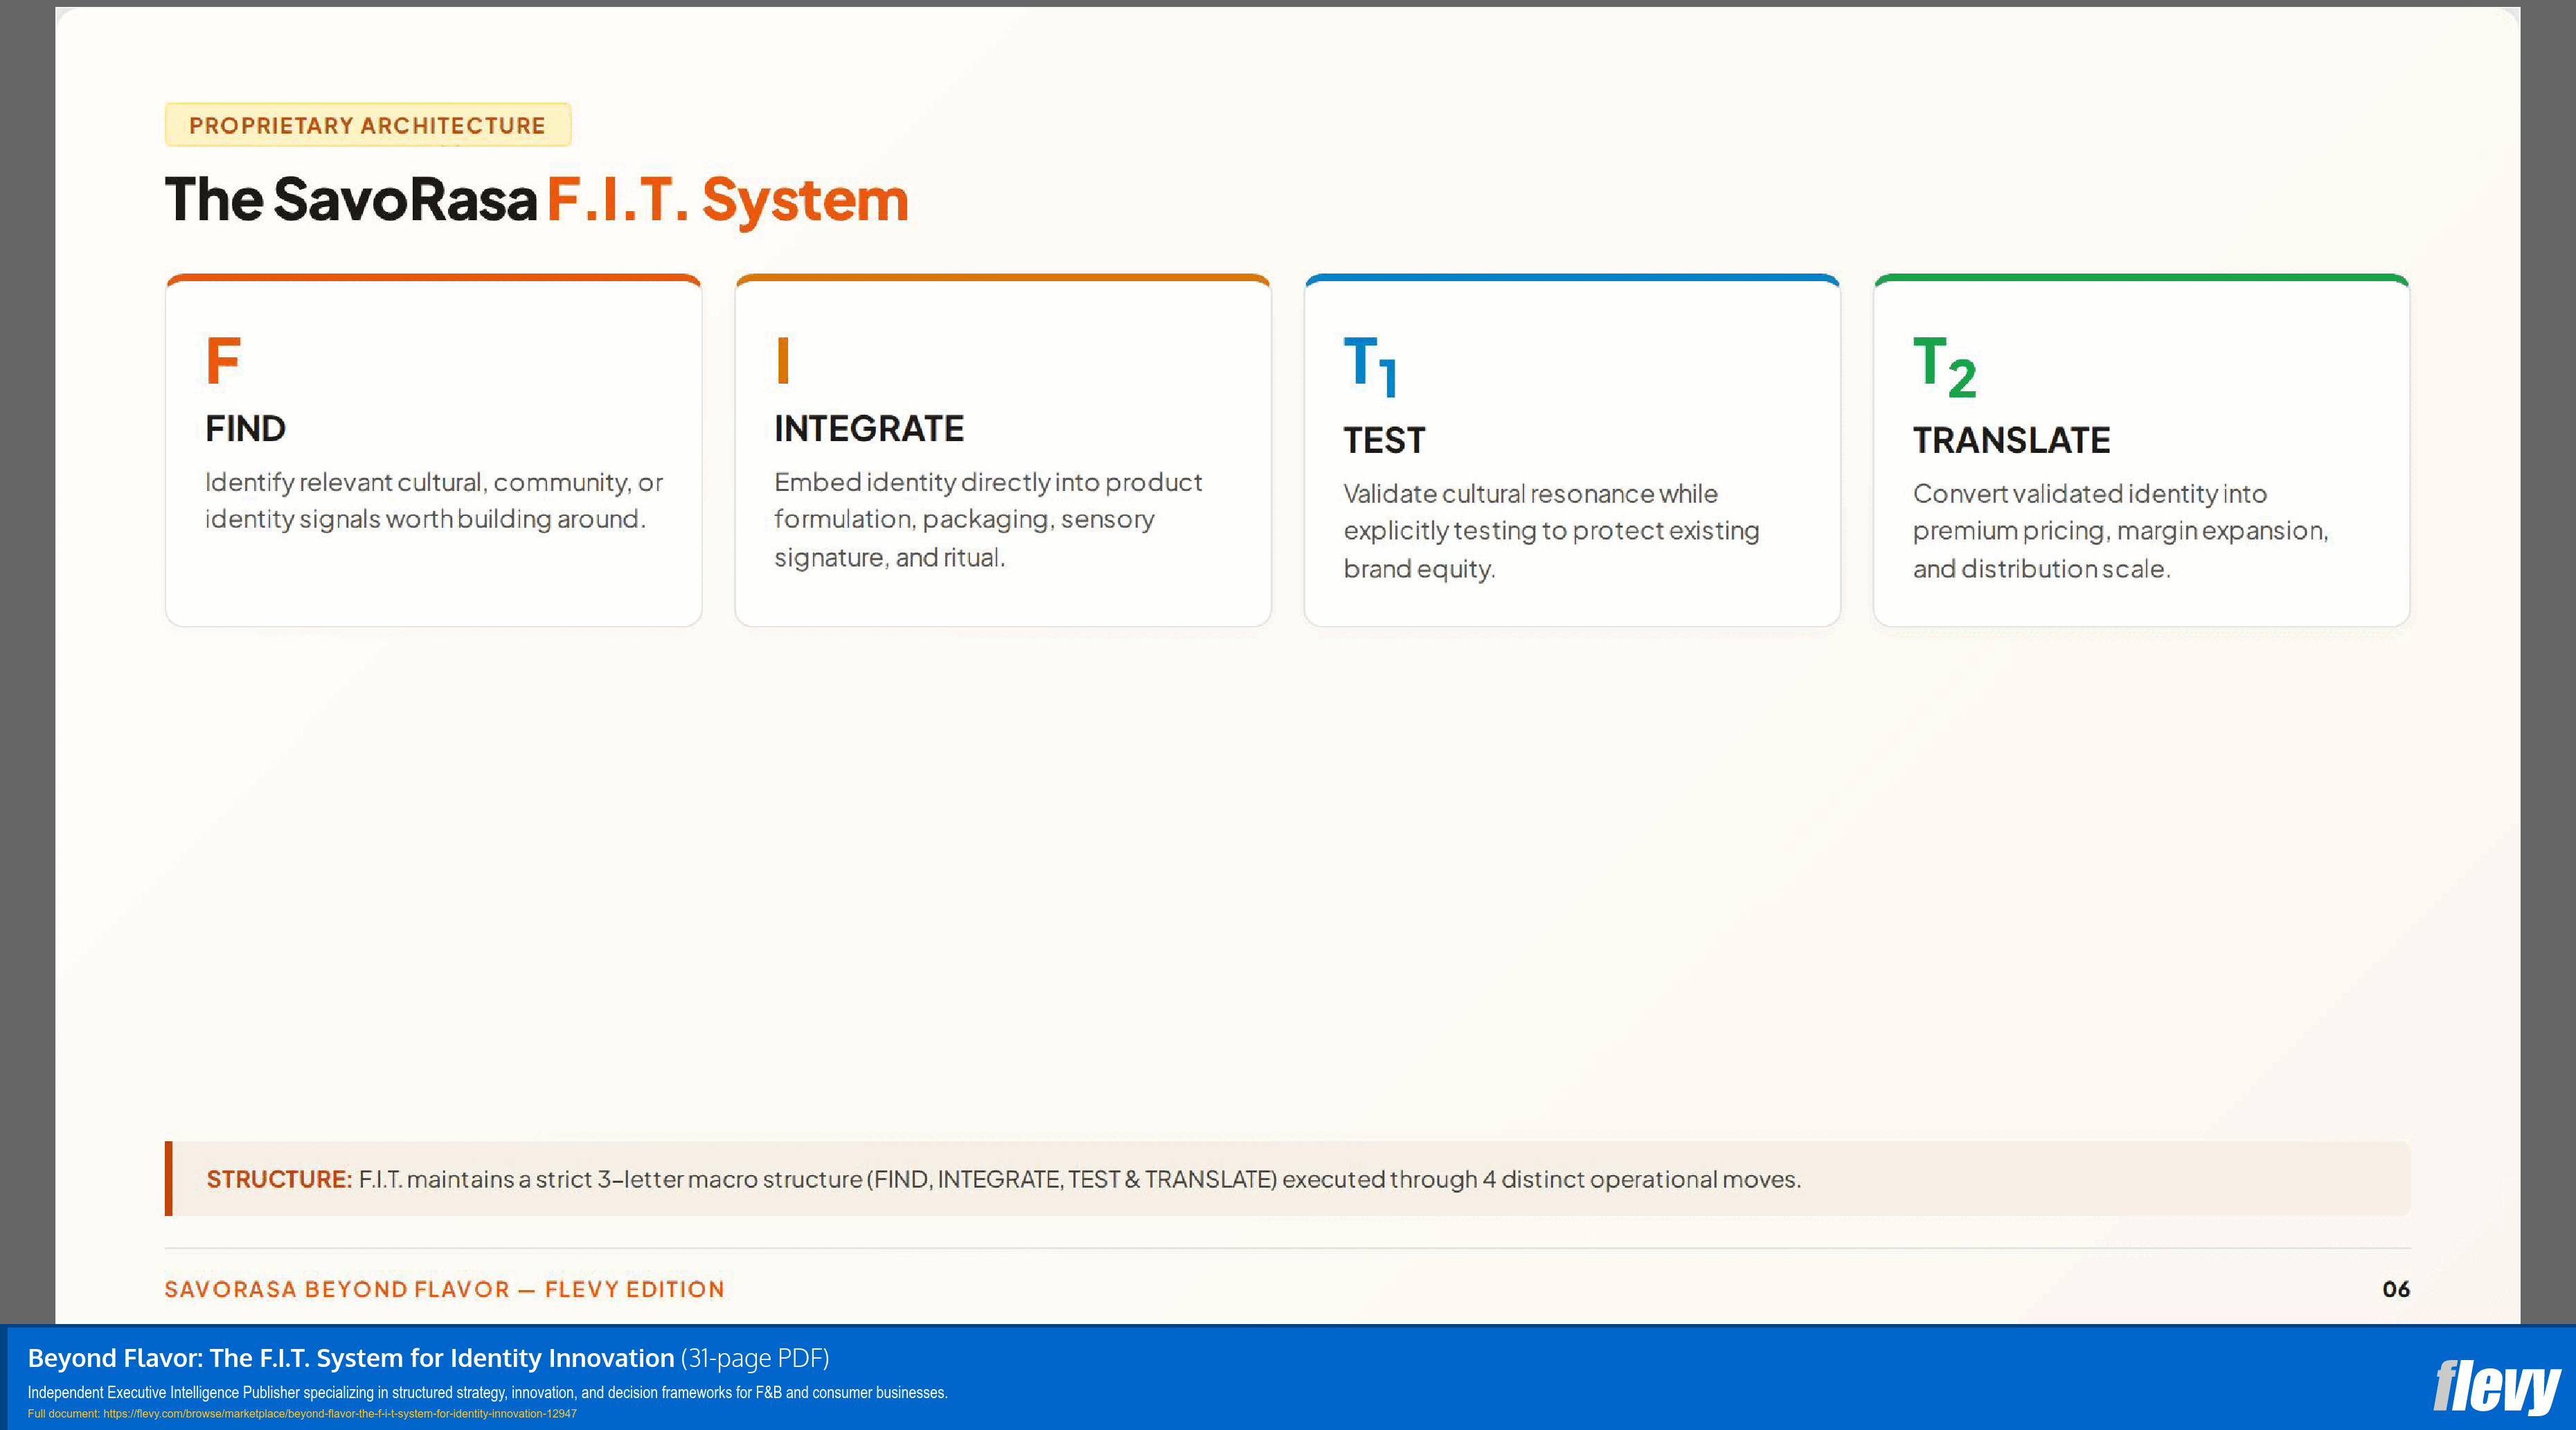This screenshot has height=1430, width=2576.
Task: Click the FIND description 'Identify relevant cultural...' text
Action: click(434, 501)
